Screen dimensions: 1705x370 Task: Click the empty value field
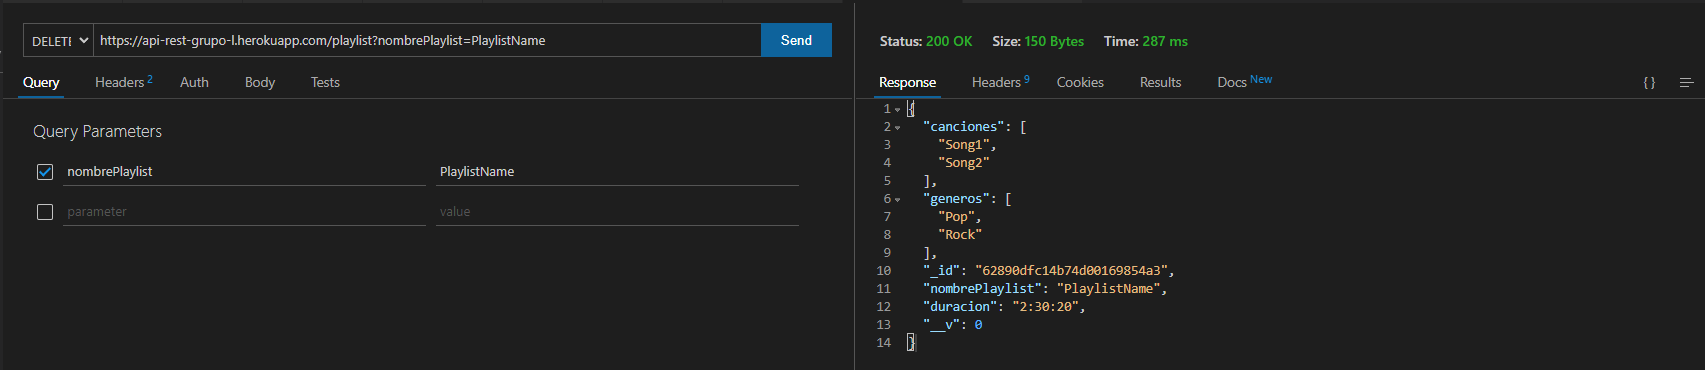617,212
